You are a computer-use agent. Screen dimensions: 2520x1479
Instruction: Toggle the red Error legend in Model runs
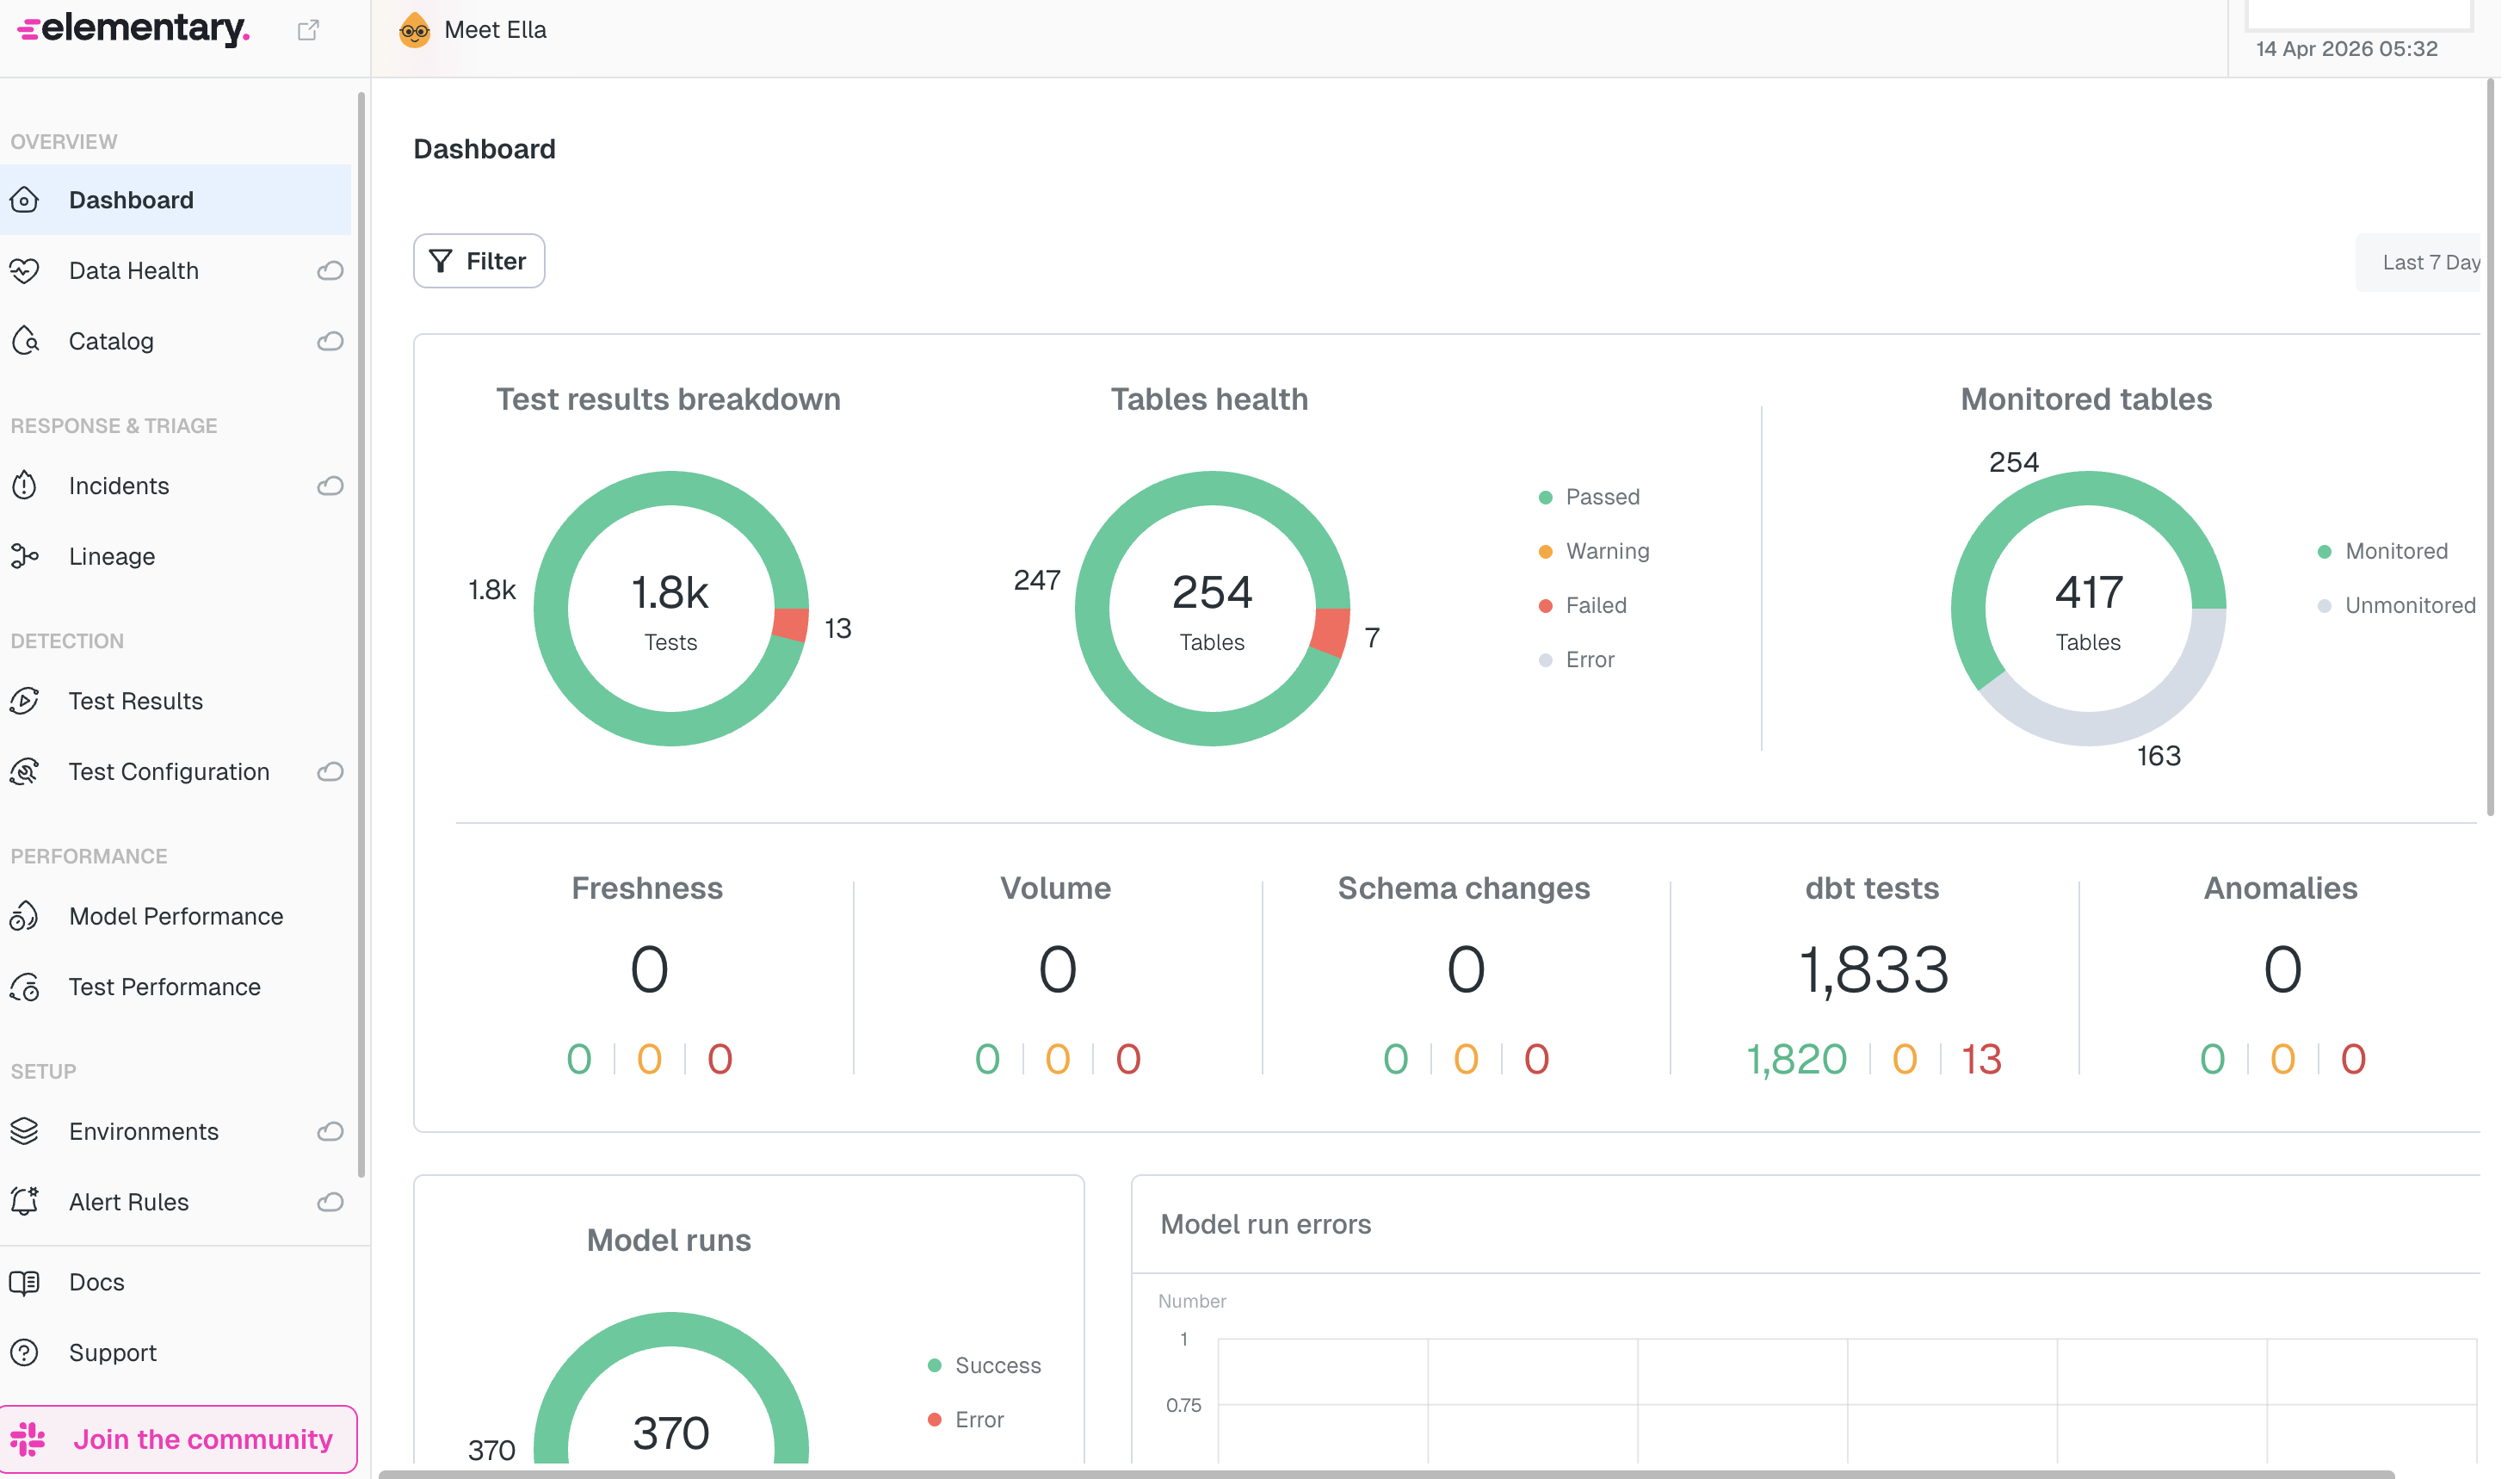click(966, 1419)
